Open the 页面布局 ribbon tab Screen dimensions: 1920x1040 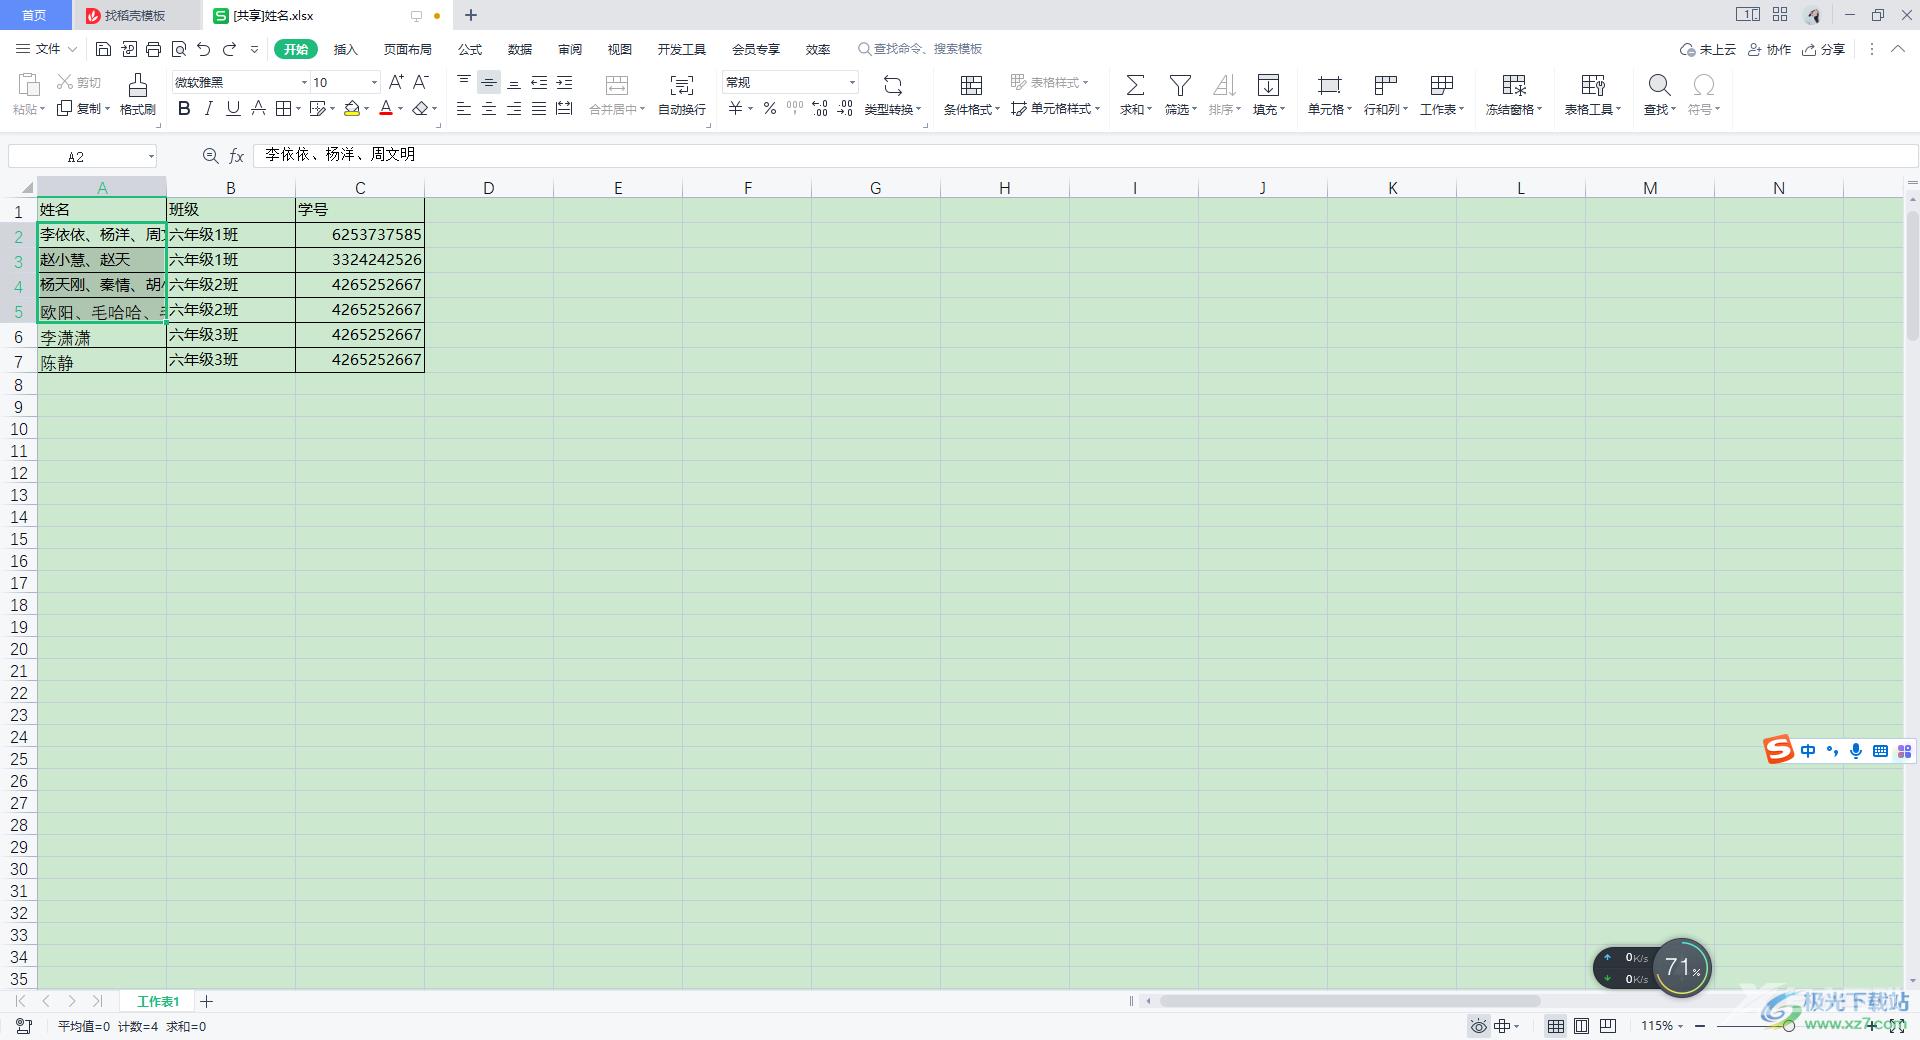[408, 49]
